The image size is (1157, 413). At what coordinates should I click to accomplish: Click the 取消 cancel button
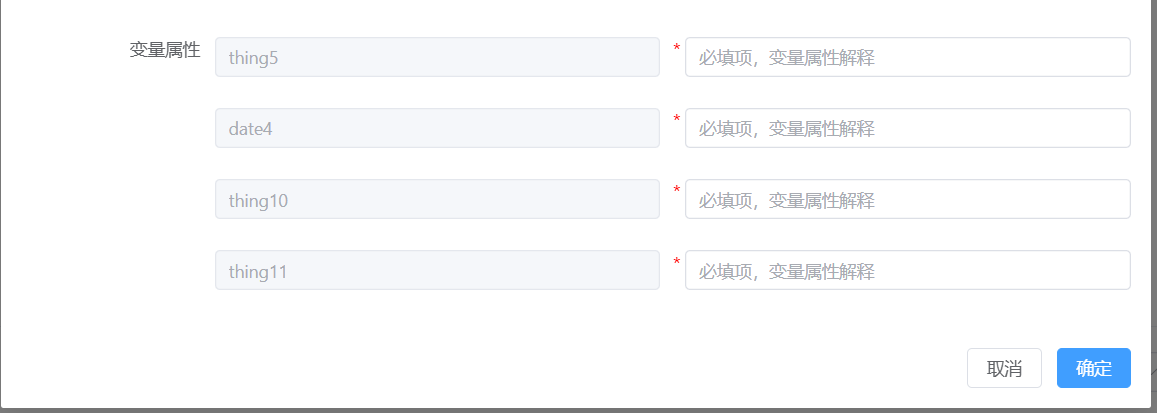click(x=1004, y=368)
